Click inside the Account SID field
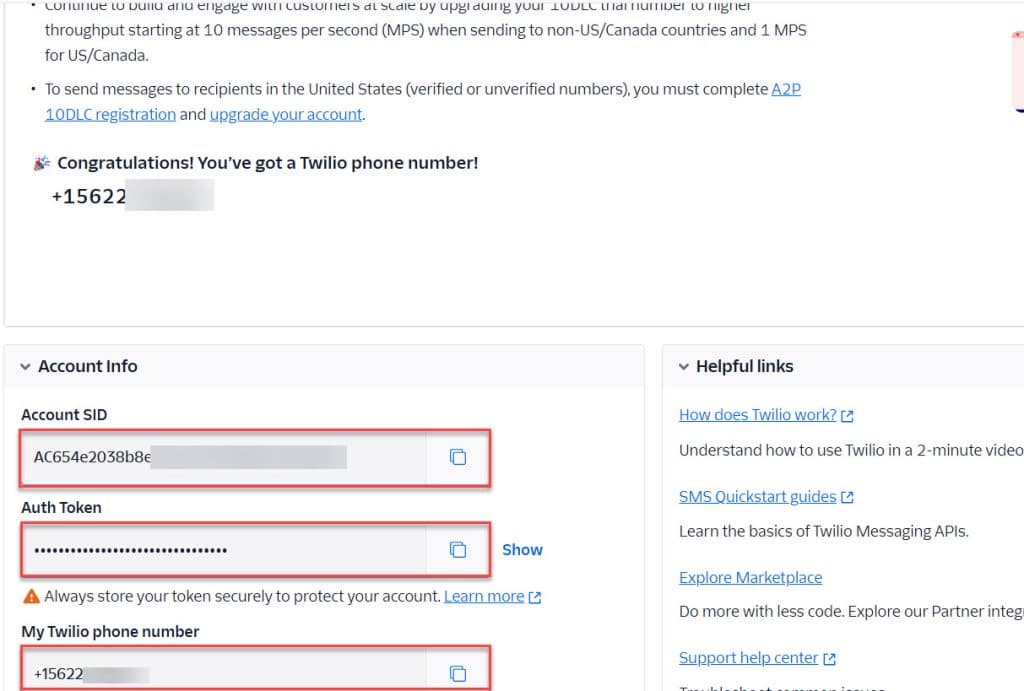The height and width of the screenshot is (691, 1024). [223, 457]
